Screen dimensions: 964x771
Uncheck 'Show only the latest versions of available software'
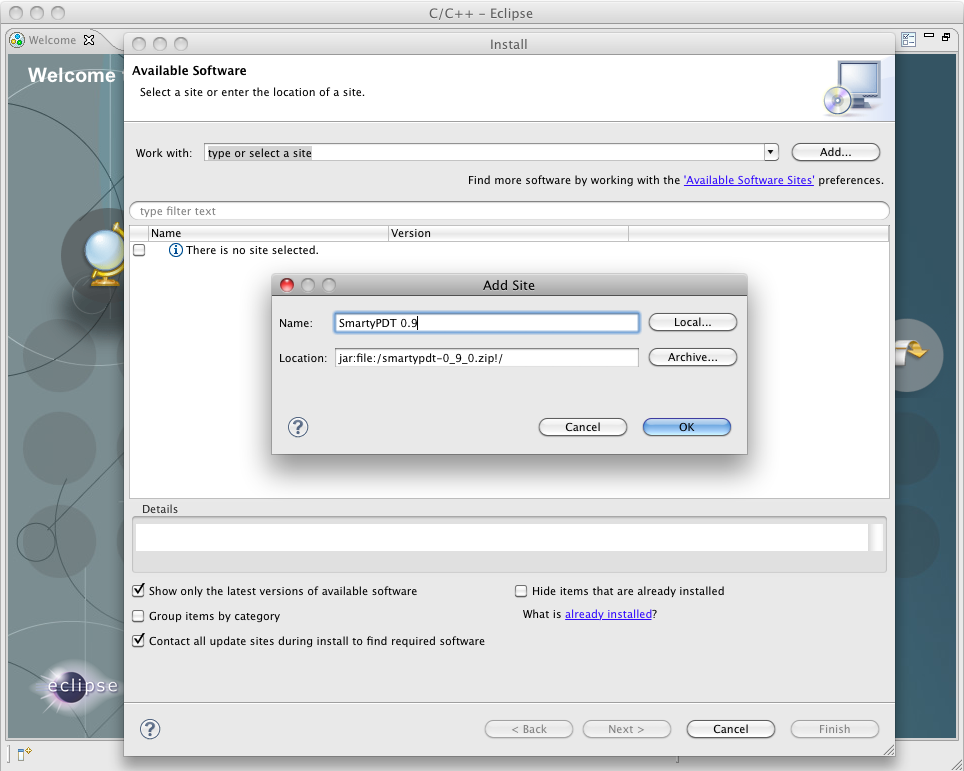[x=138, y=591]
